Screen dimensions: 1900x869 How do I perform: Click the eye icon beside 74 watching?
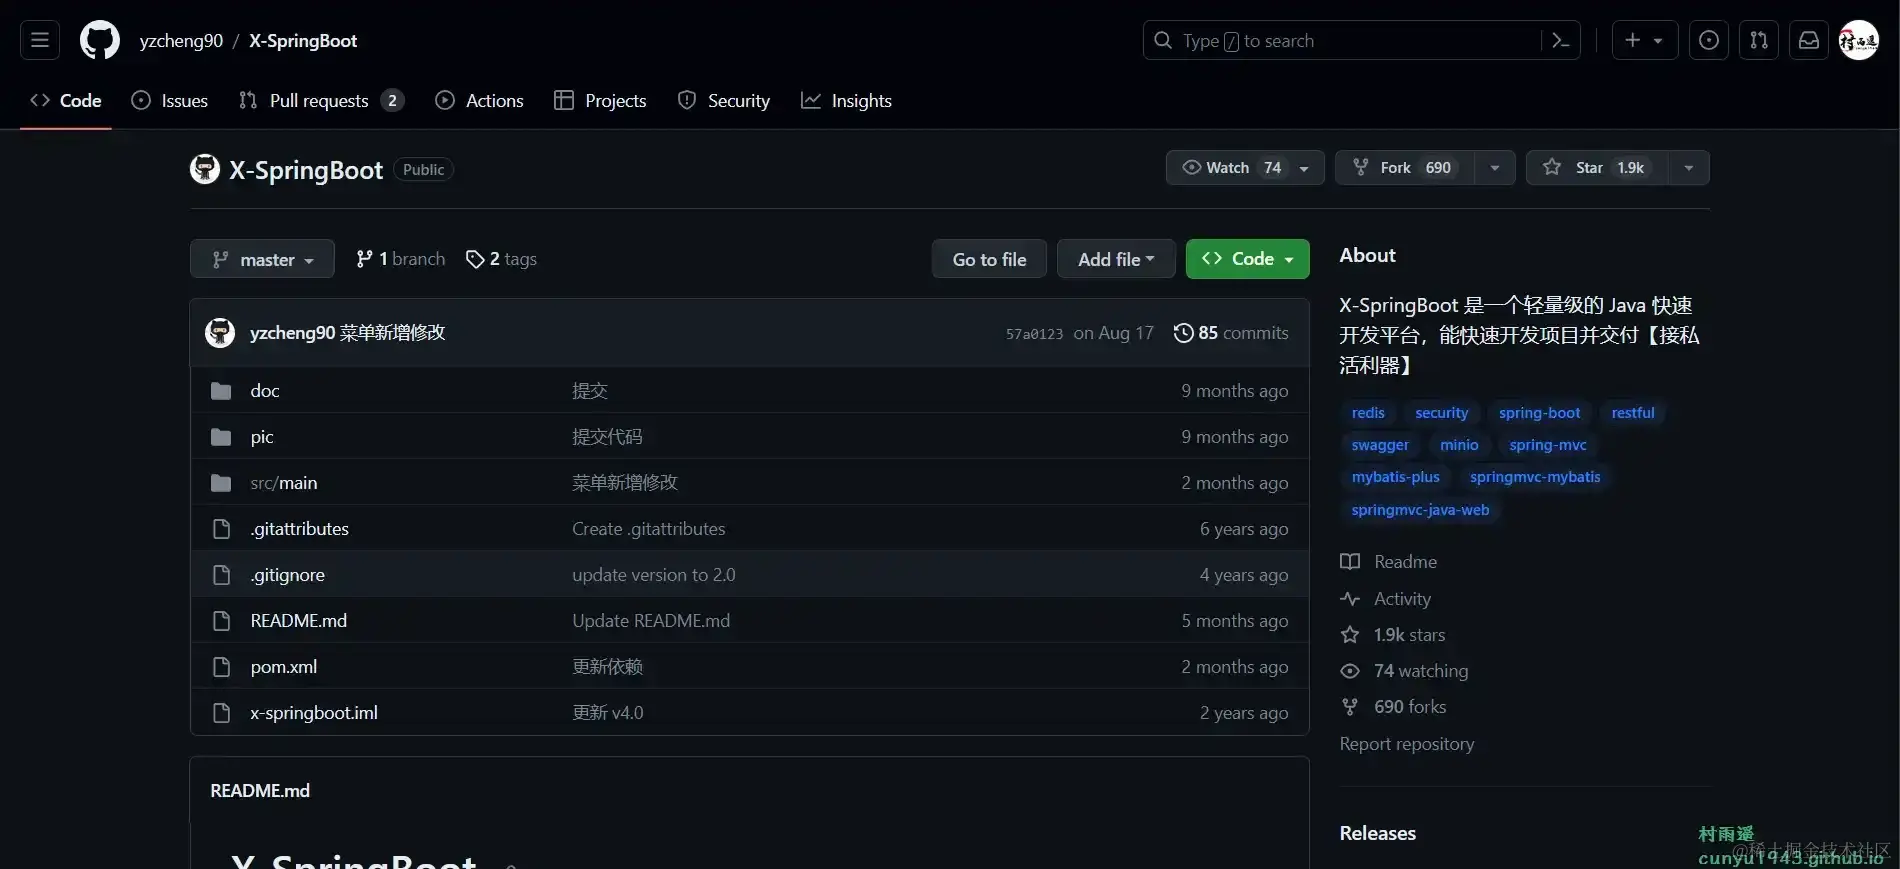1350,671
